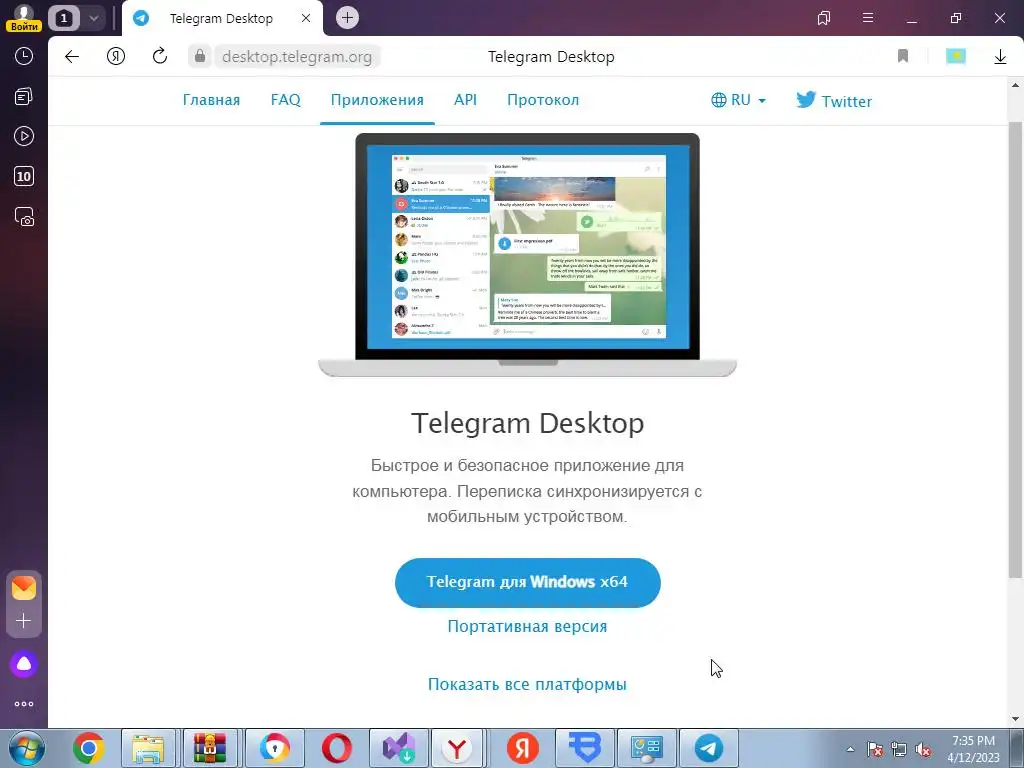Open the Главная navigation link
This screenshot has width=1024, height=768.
click(x=211, y=100)
